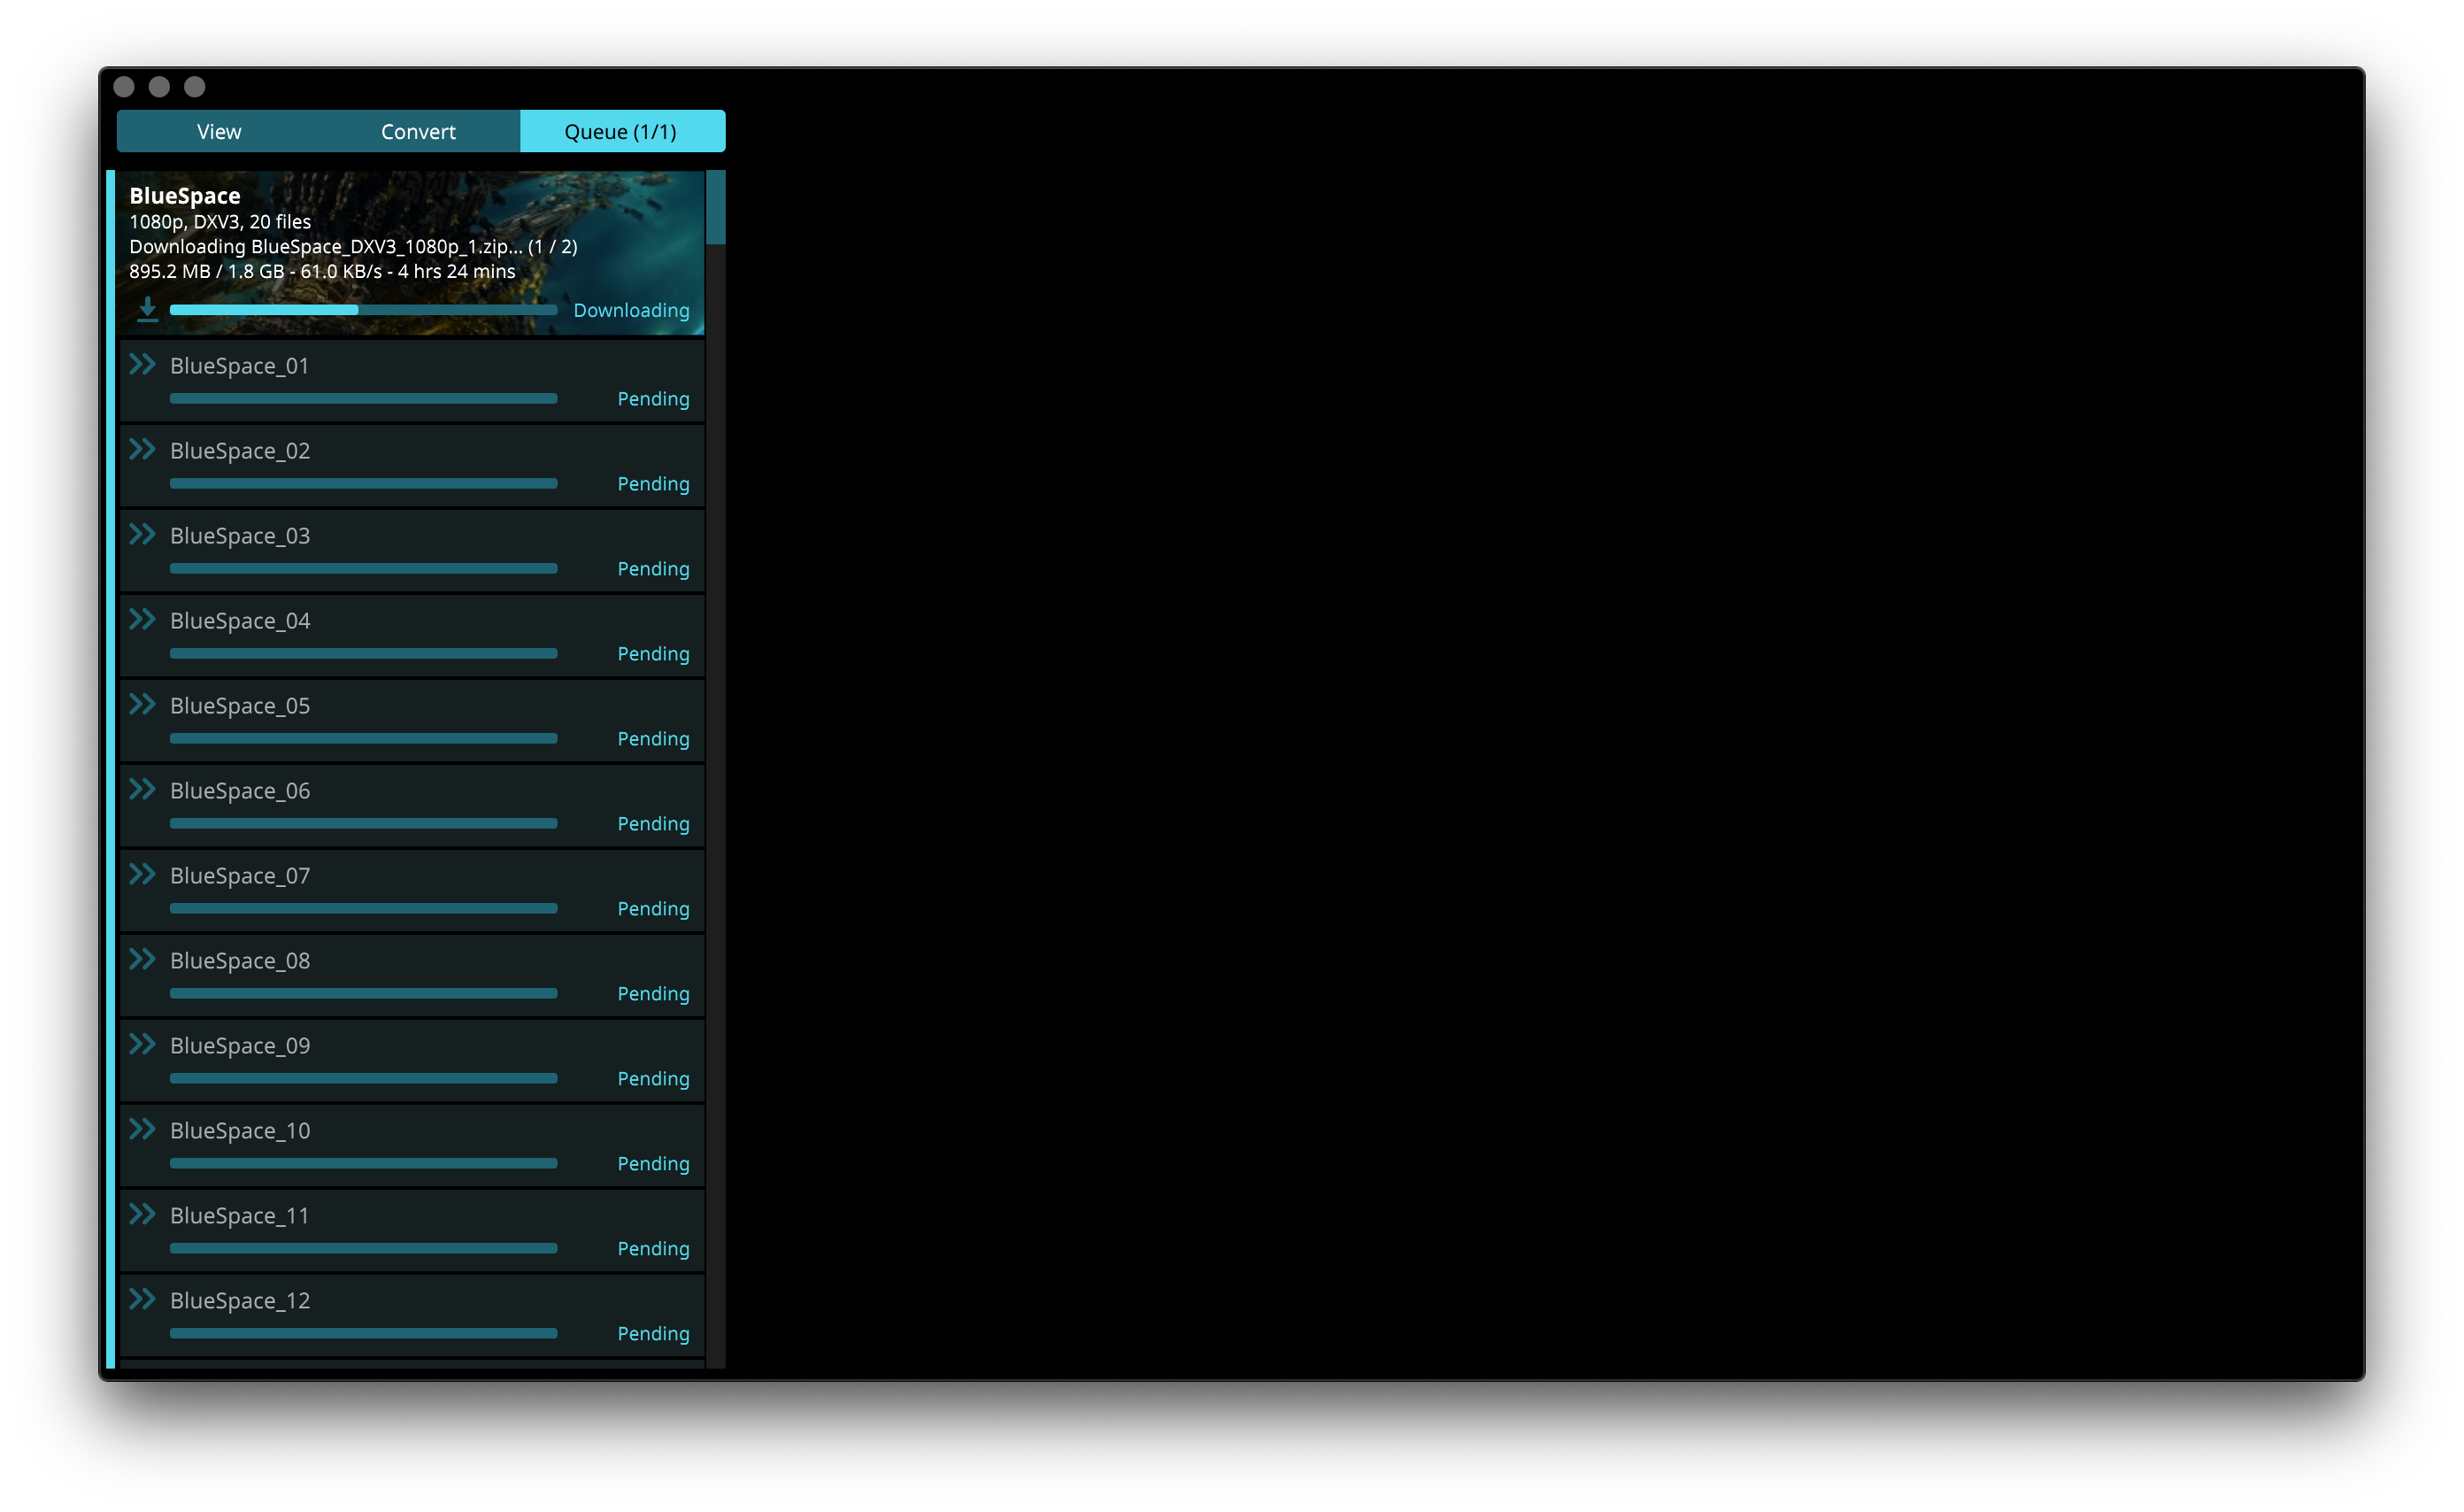Click the BlueSpace download progress bar
The width and height of the screenshot is (2464, 1512).
point(363,310)
